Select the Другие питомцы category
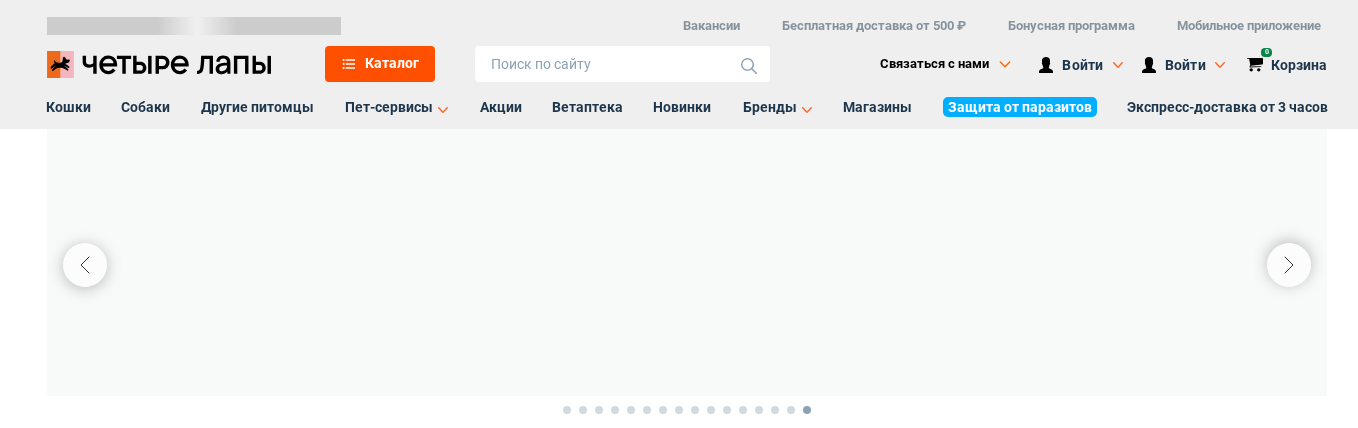Viewport: 1358px width, 428px height. pos(257,107)
